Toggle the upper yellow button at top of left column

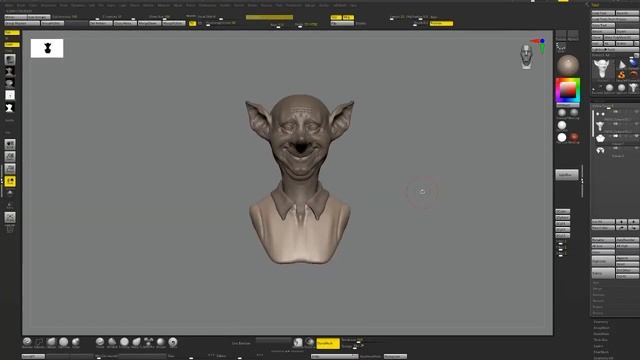12,33
